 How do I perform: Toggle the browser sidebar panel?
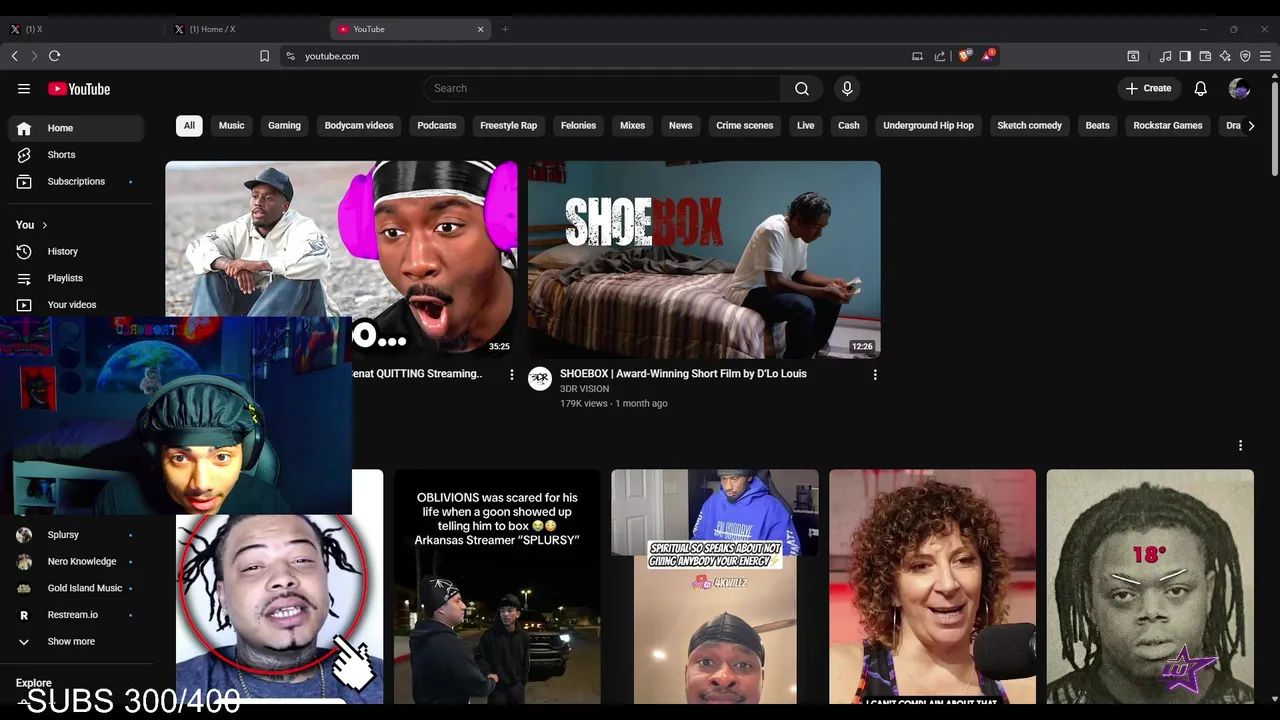tap(1185, 56)
